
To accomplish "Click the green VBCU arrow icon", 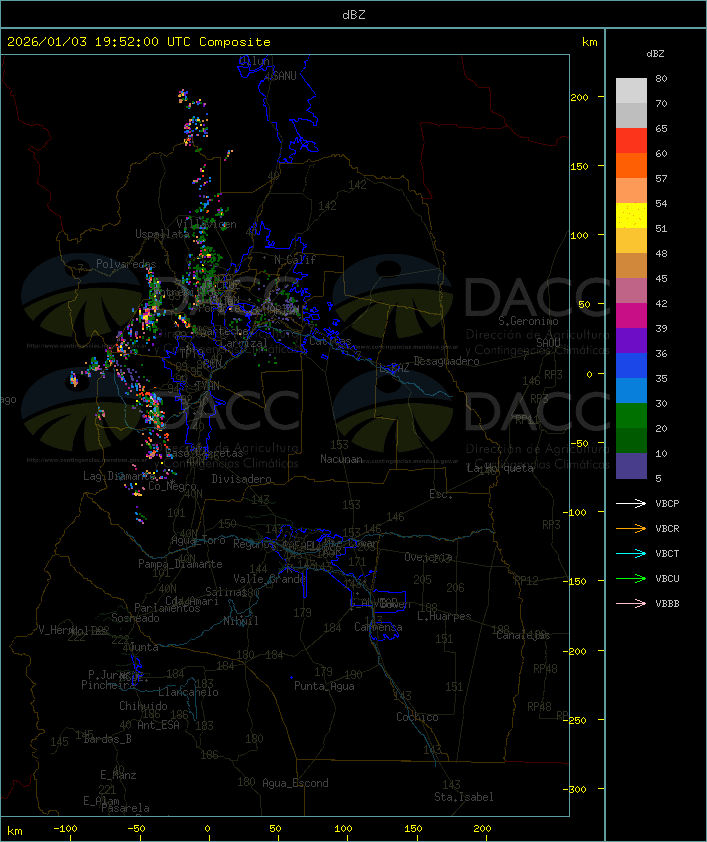I will point(631,579).
